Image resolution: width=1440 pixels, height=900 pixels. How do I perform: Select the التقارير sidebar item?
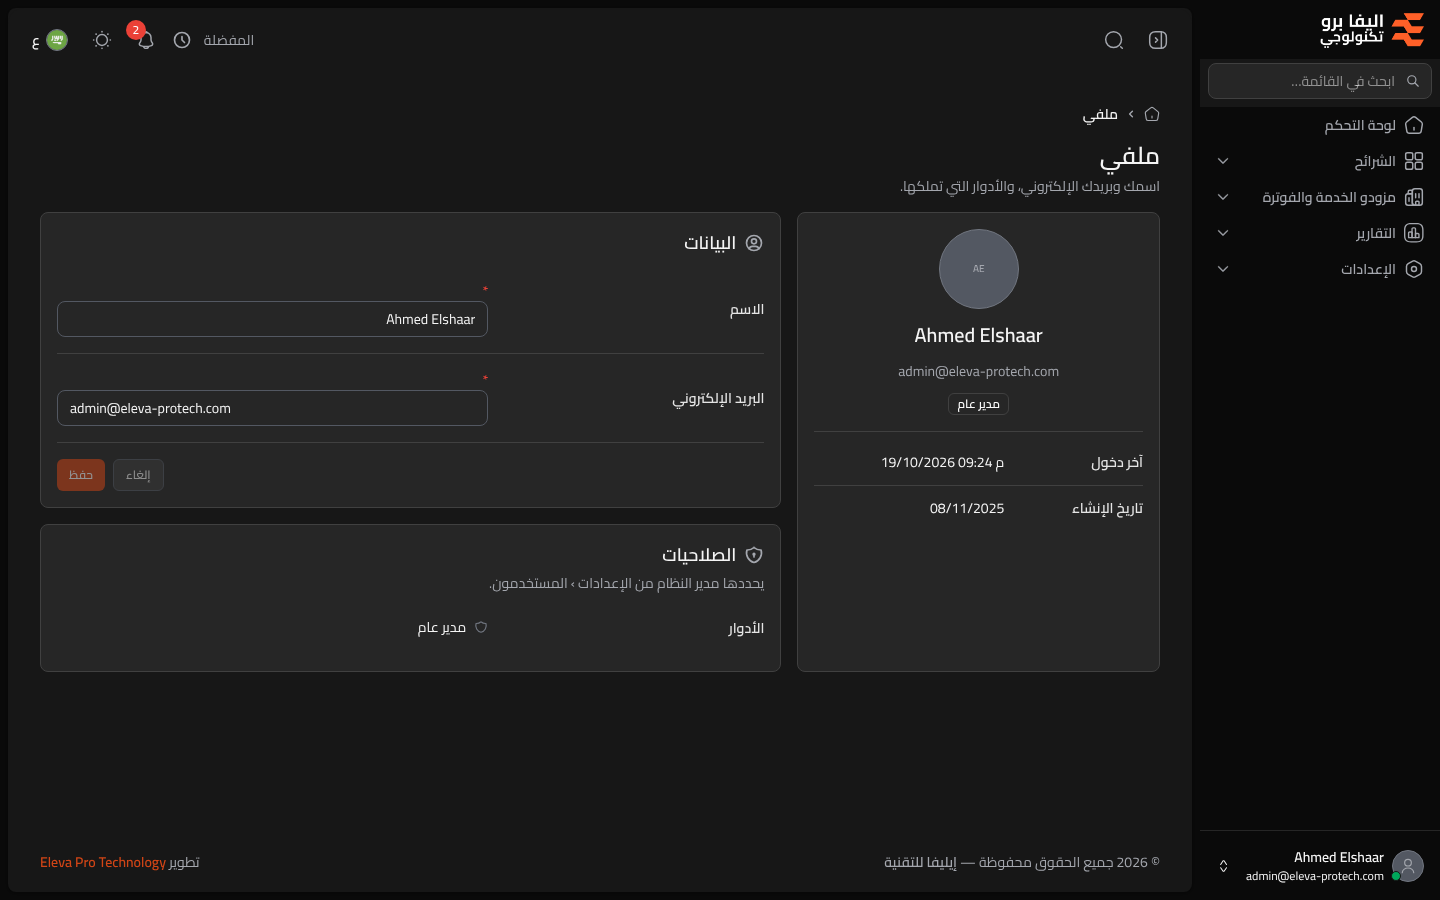[1320, 233]
